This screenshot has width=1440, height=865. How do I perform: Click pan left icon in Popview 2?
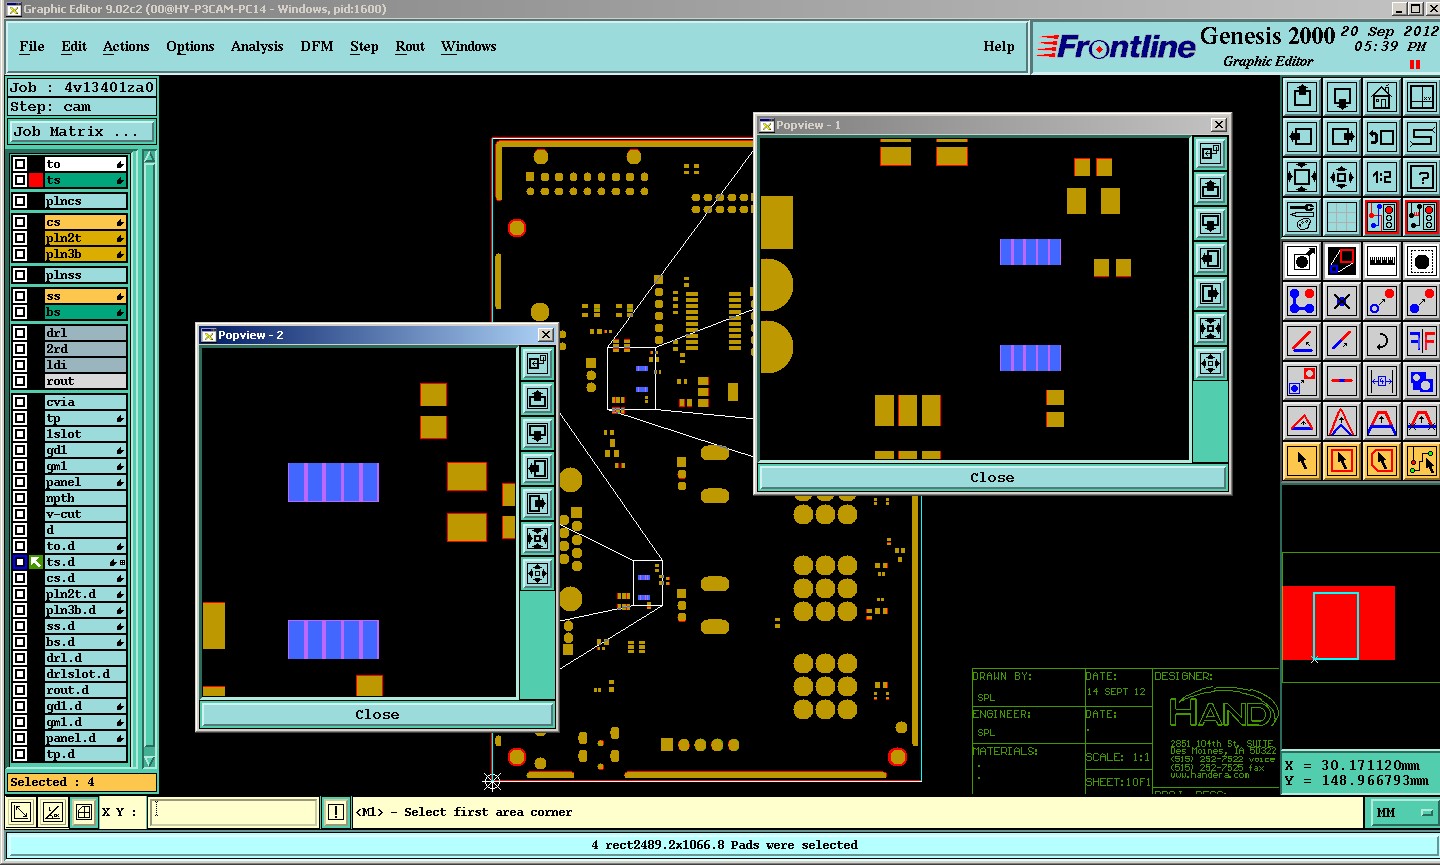pos(537,468)
